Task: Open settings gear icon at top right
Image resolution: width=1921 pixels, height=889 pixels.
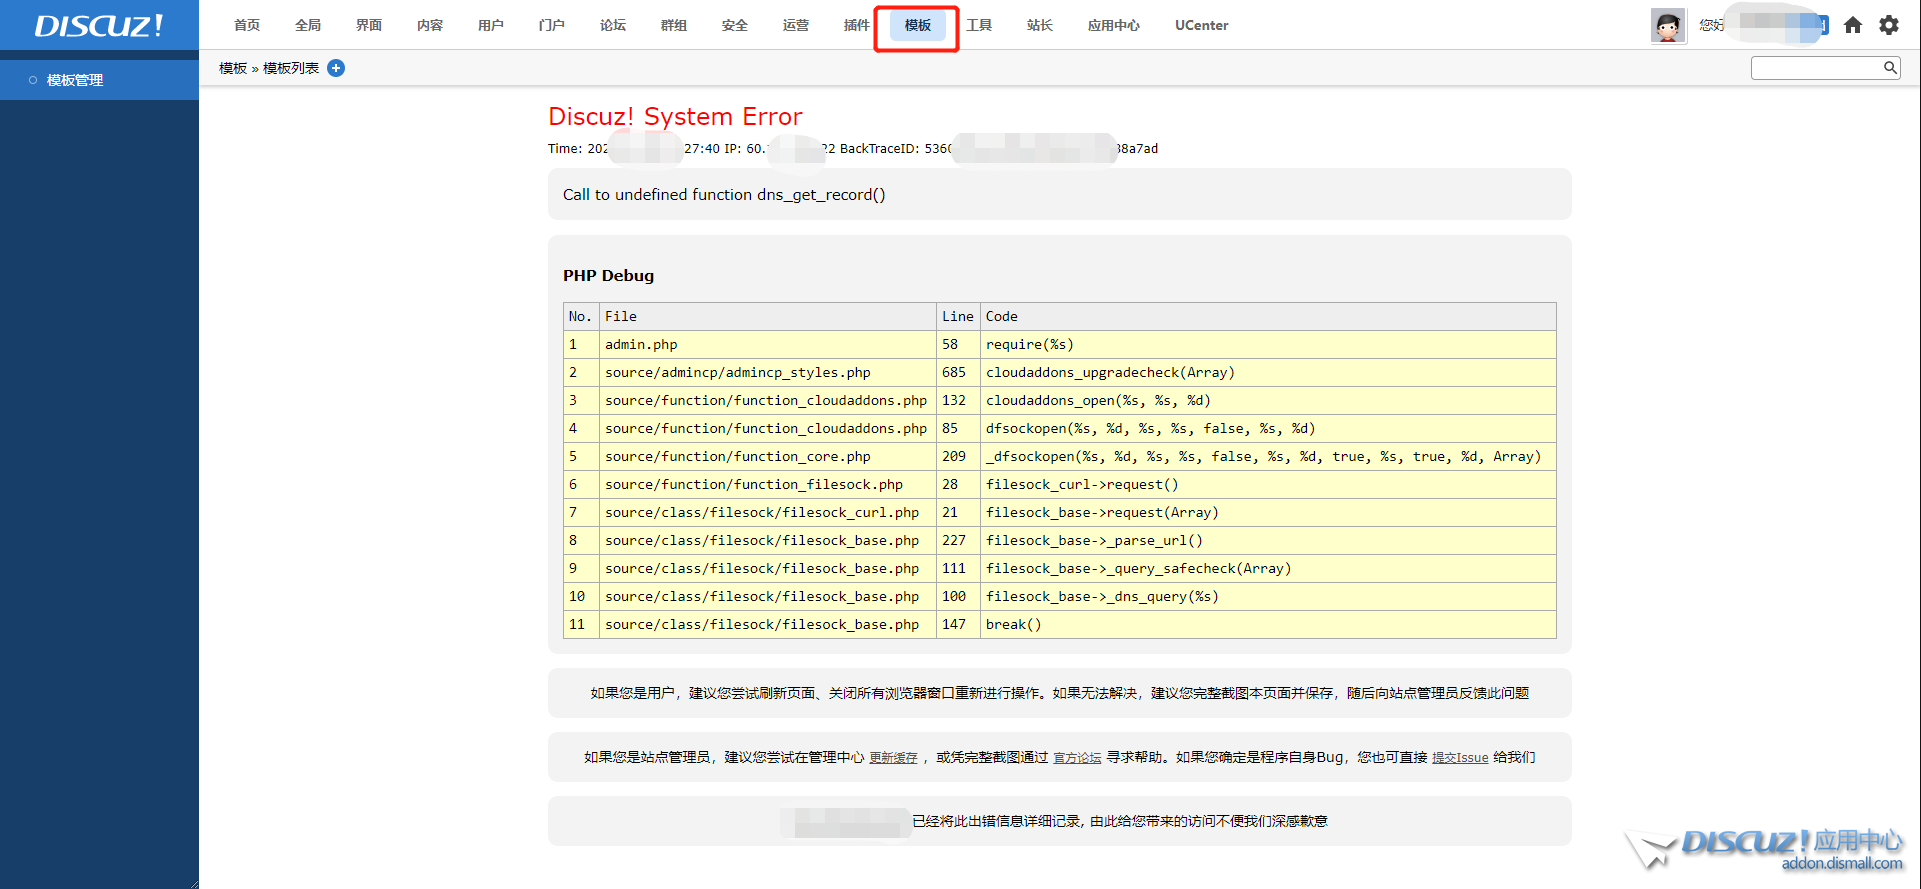Action: coord(1889,25)
